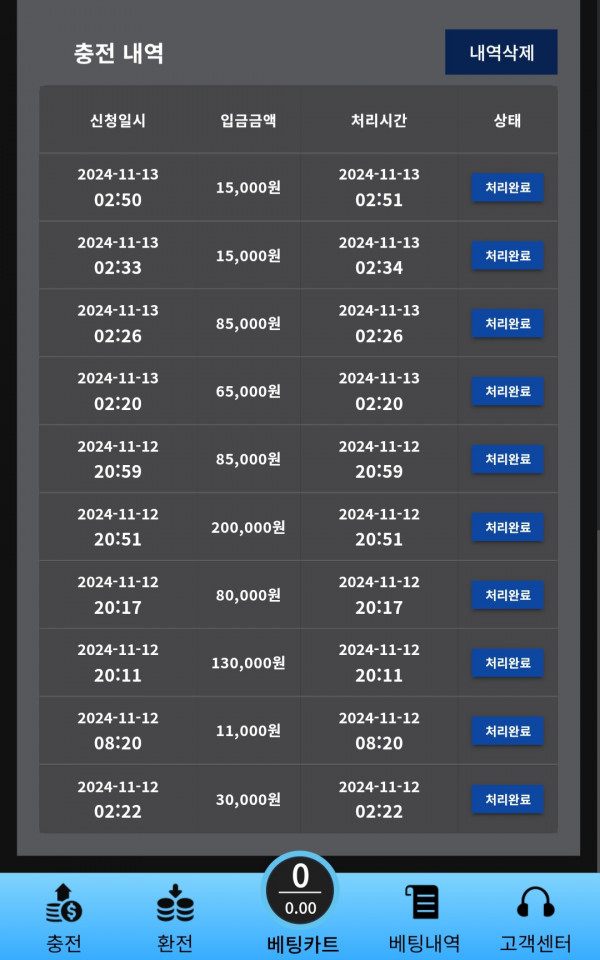Select the 충전 tab label
600x960 pixels.
pyautogui.click(x=64, y=943)
